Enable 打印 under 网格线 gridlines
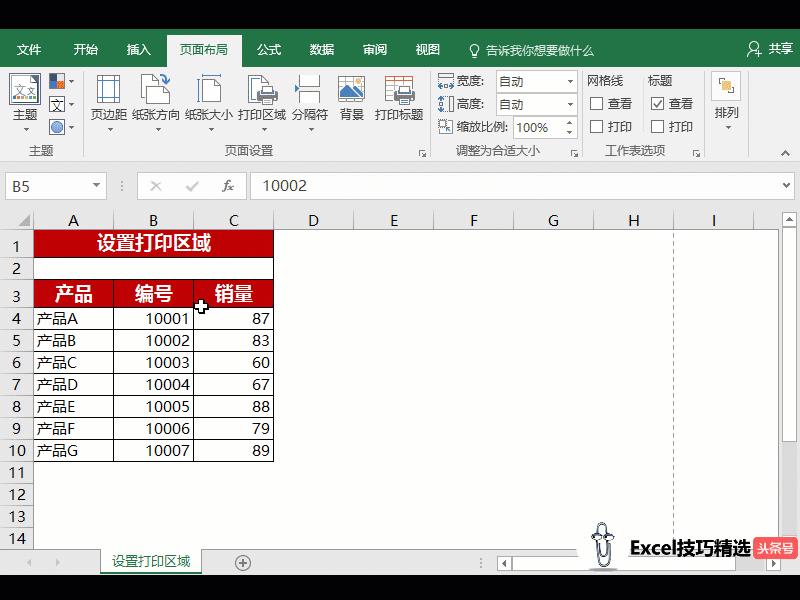800x600 pixels. click(x=595, y=126)
